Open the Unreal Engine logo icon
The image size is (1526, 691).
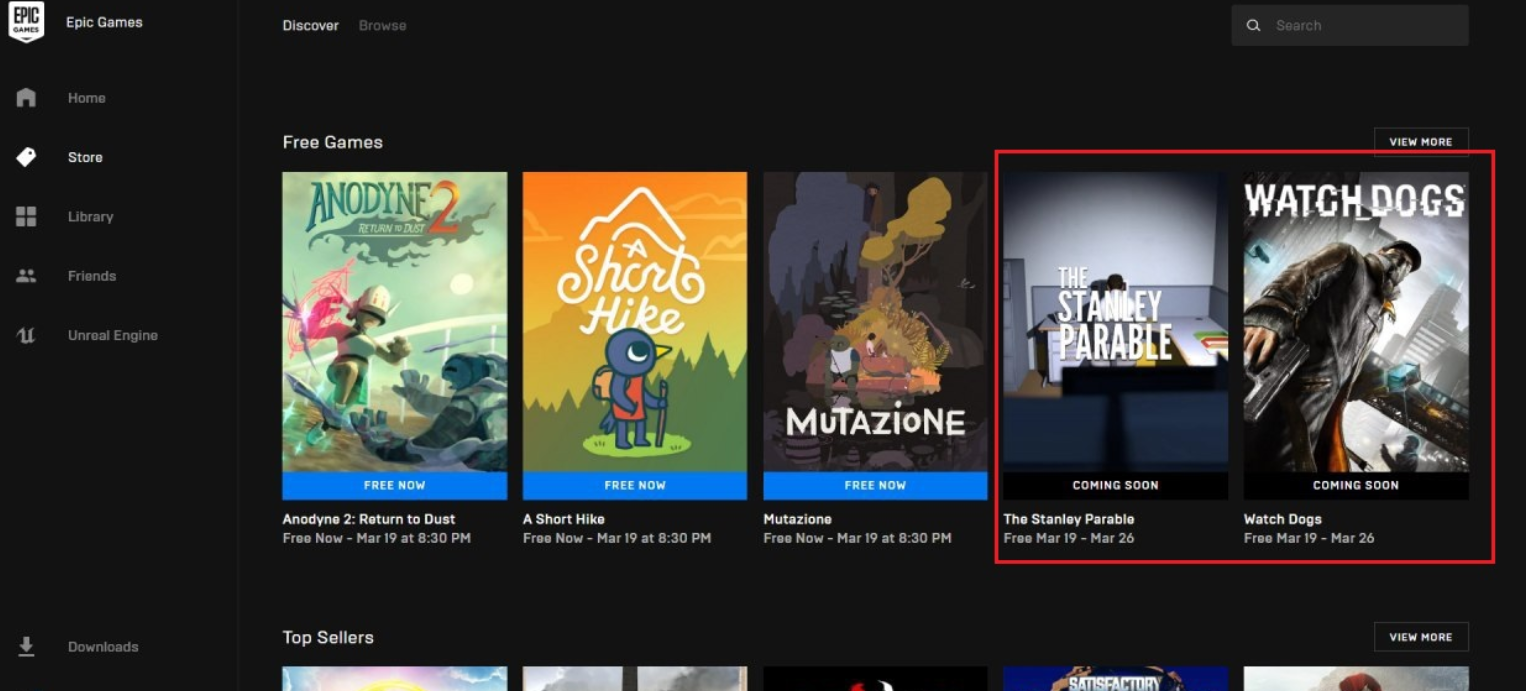pyautogui.click(x=26, y=336)
